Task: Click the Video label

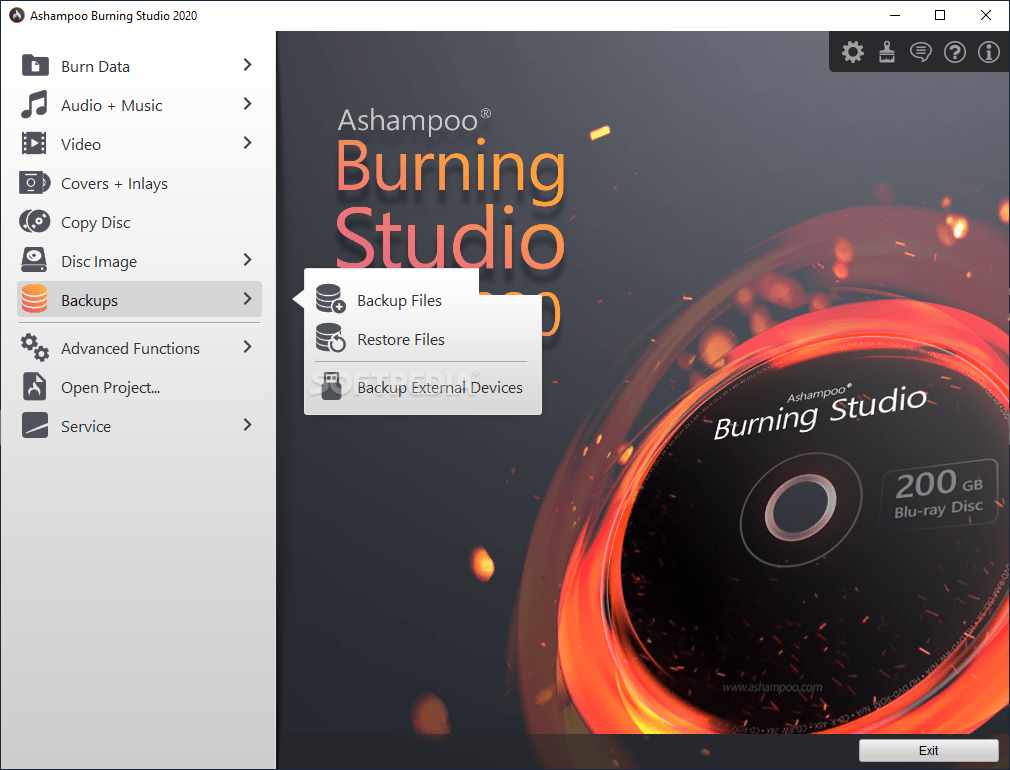Action: point(81,144)
